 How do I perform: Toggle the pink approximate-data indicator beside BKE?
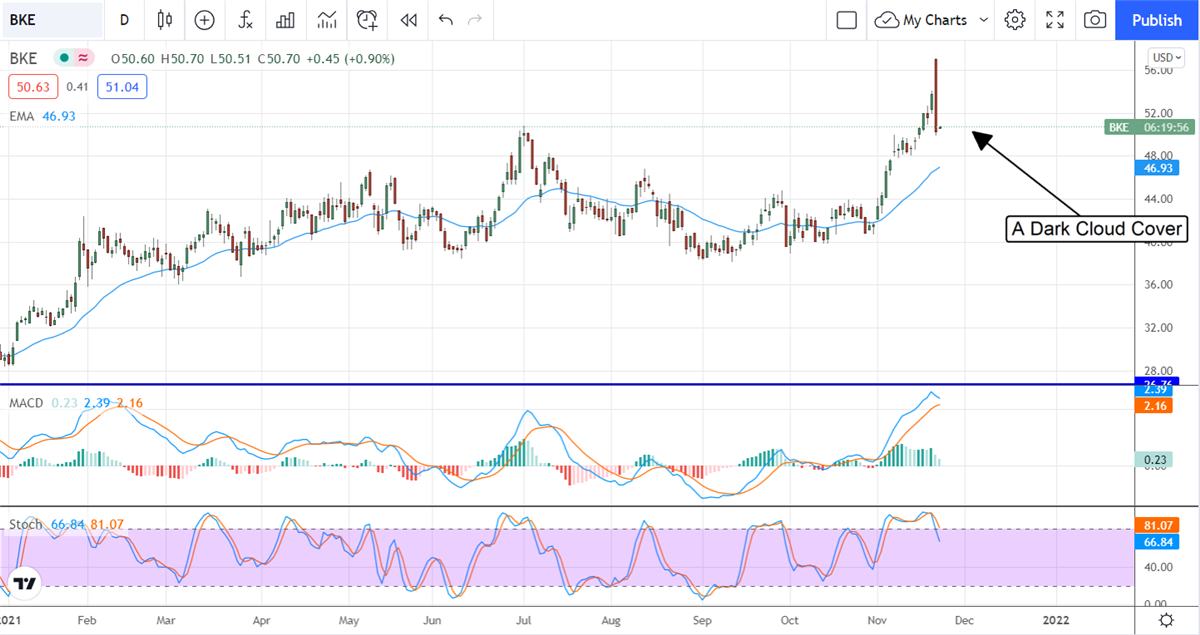[82, 59]
